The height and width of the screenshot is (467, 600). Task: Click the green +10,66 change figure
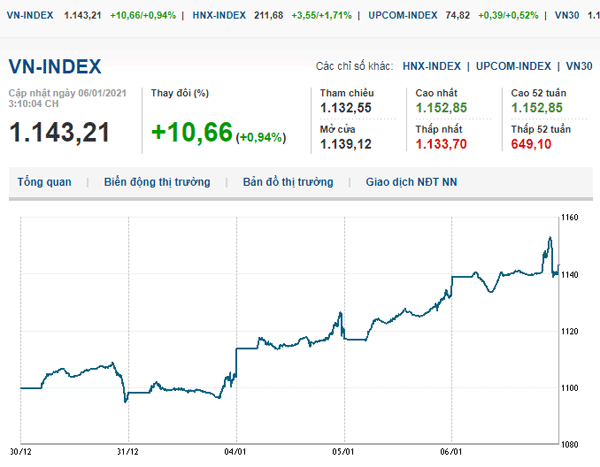coord(191,132)
